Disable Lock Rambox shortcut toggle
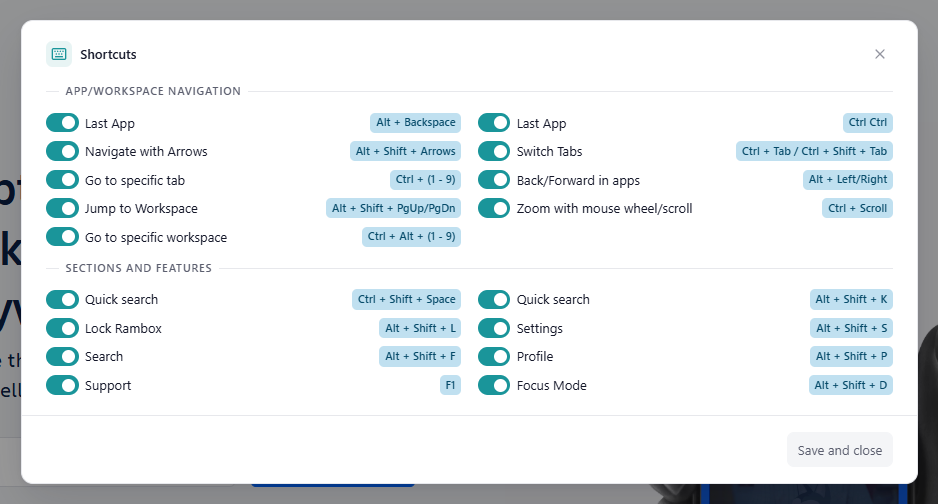Screen dimensions: 938x504 62,328
